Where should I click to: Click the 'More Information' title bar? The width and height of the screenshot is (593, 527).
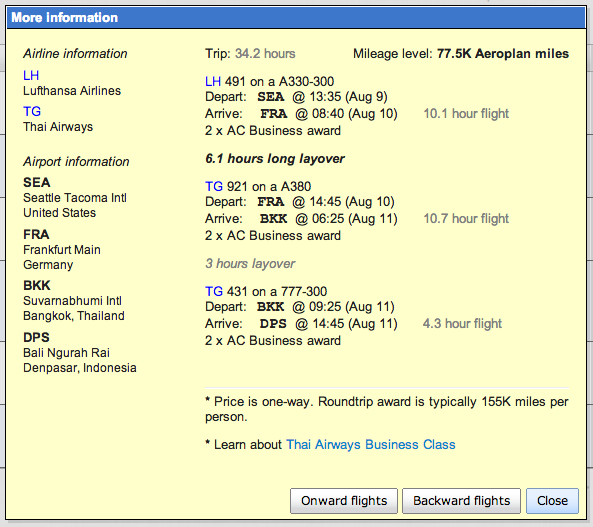coord(296,17)
